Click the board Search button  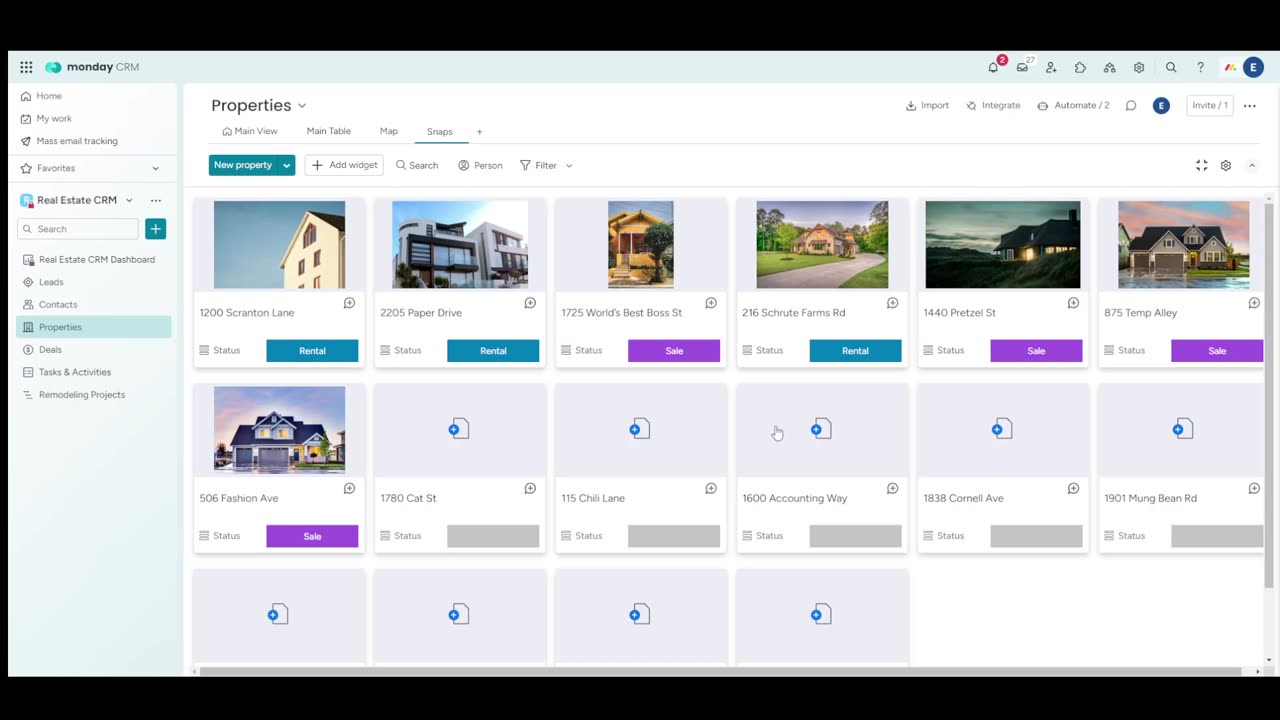point(417,165)
